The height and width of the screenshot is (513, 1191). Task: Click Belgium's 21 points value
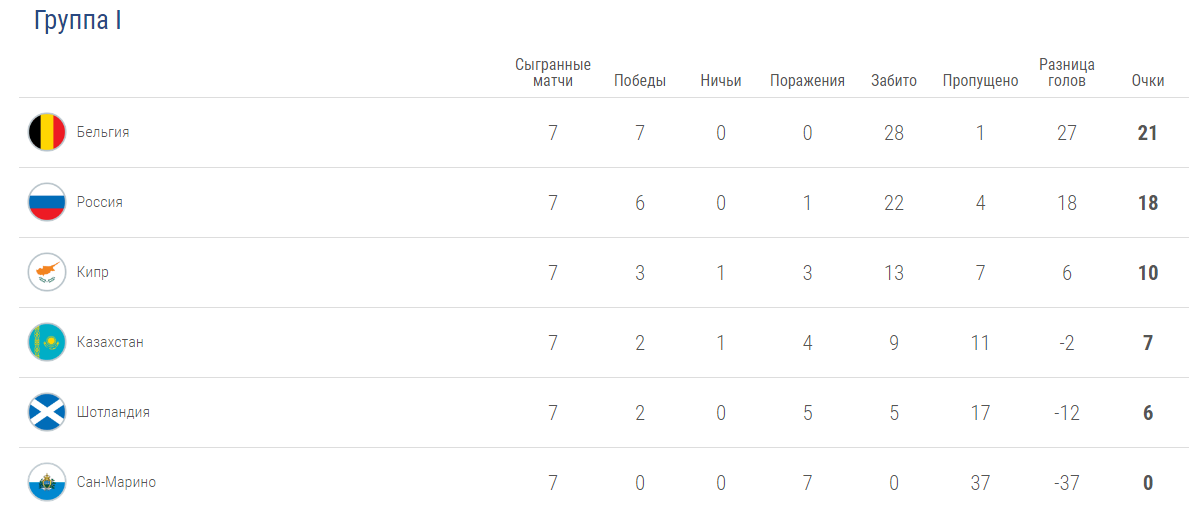tap(1148, 133)
